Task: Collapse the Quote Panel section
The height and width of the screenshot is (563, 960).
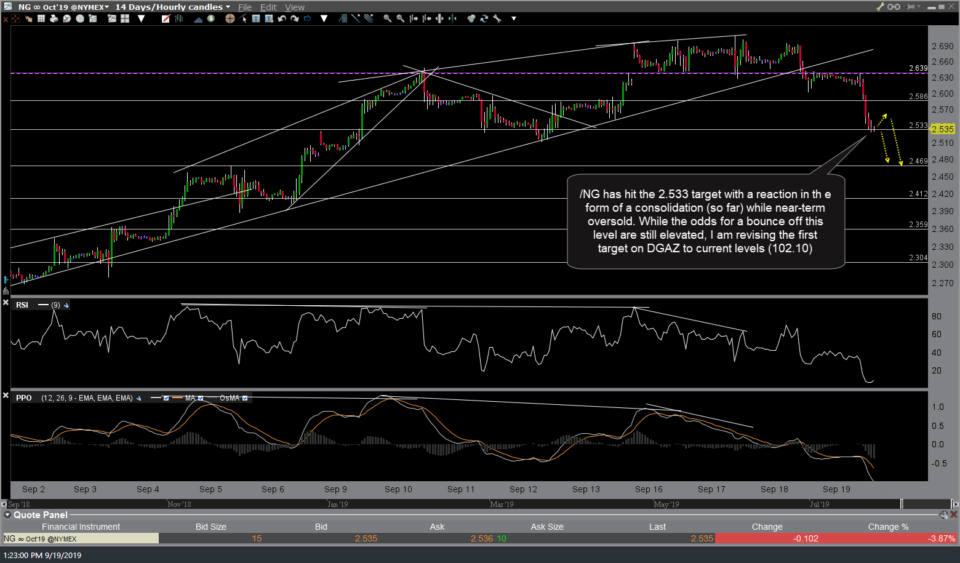Action: coord(7,515)
